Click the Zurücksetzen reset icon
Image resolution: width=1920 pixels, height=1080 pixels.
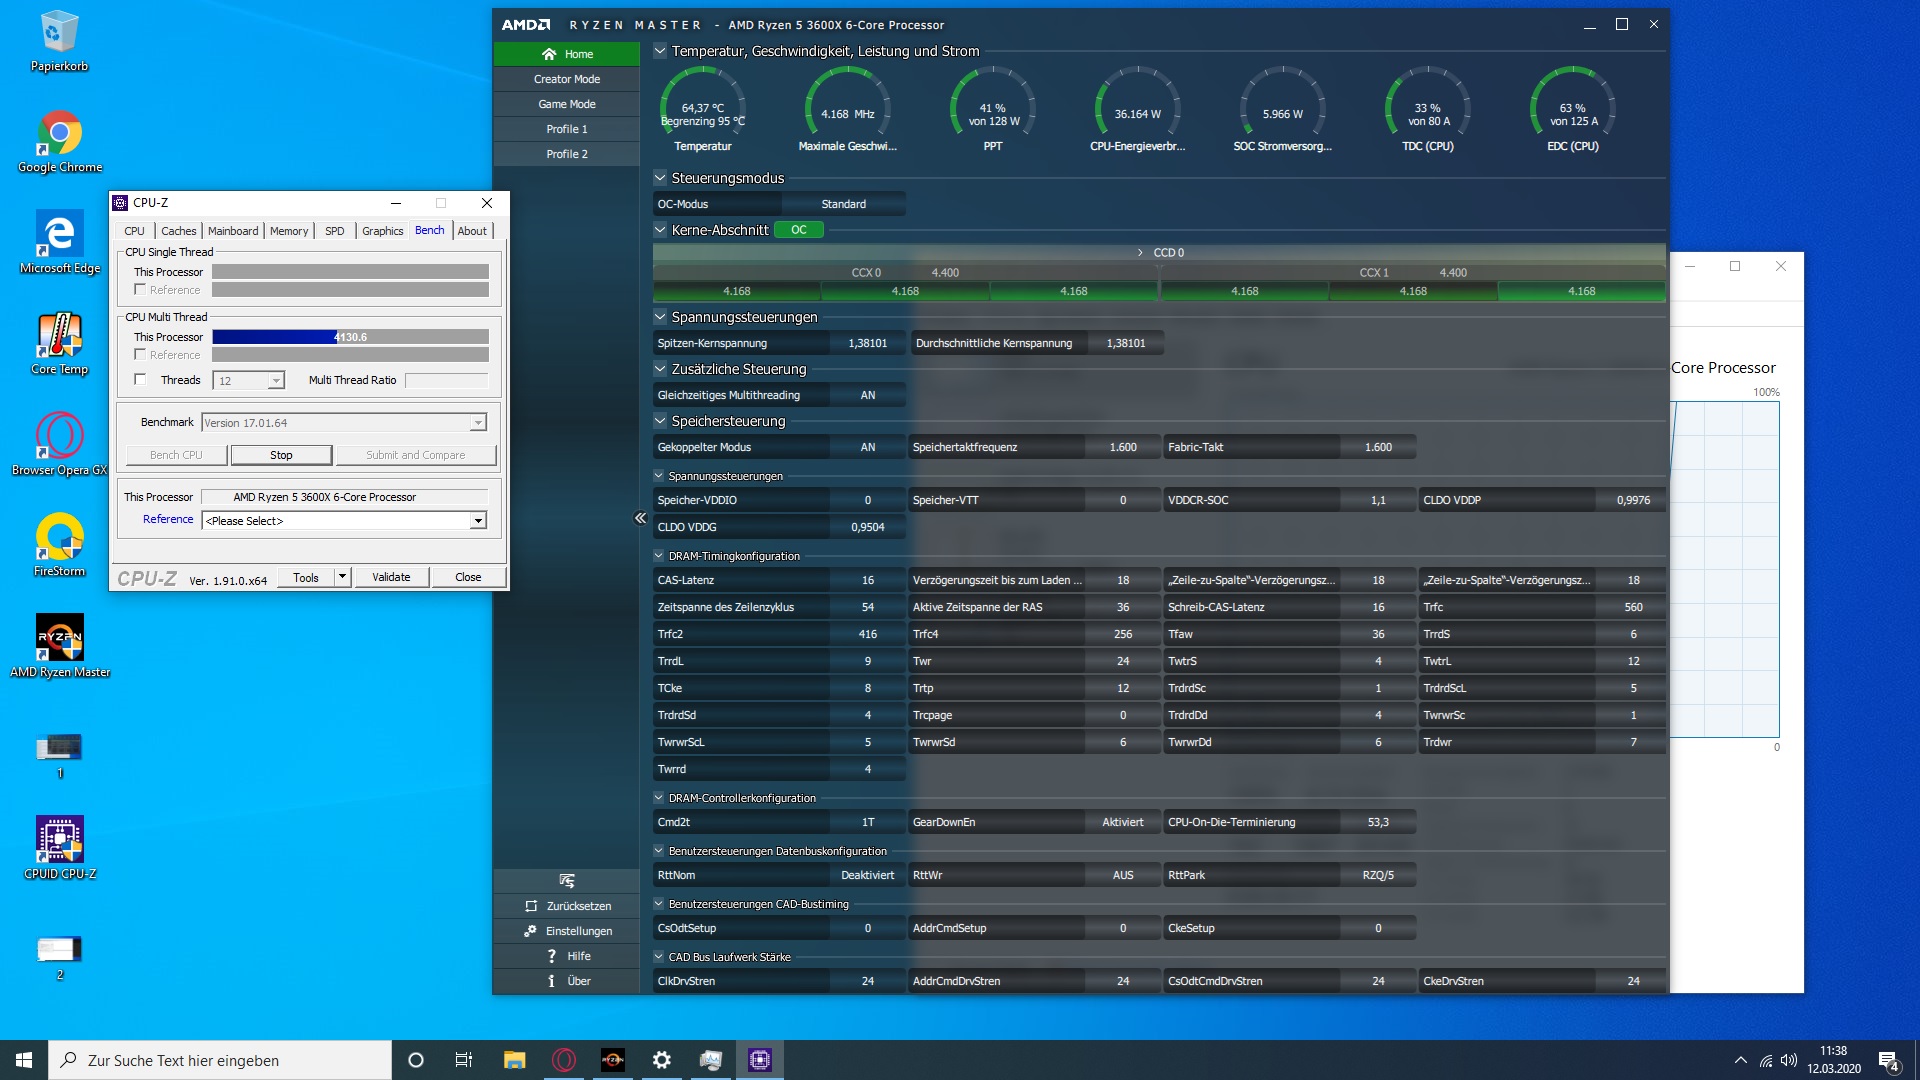tap(531, 906)
